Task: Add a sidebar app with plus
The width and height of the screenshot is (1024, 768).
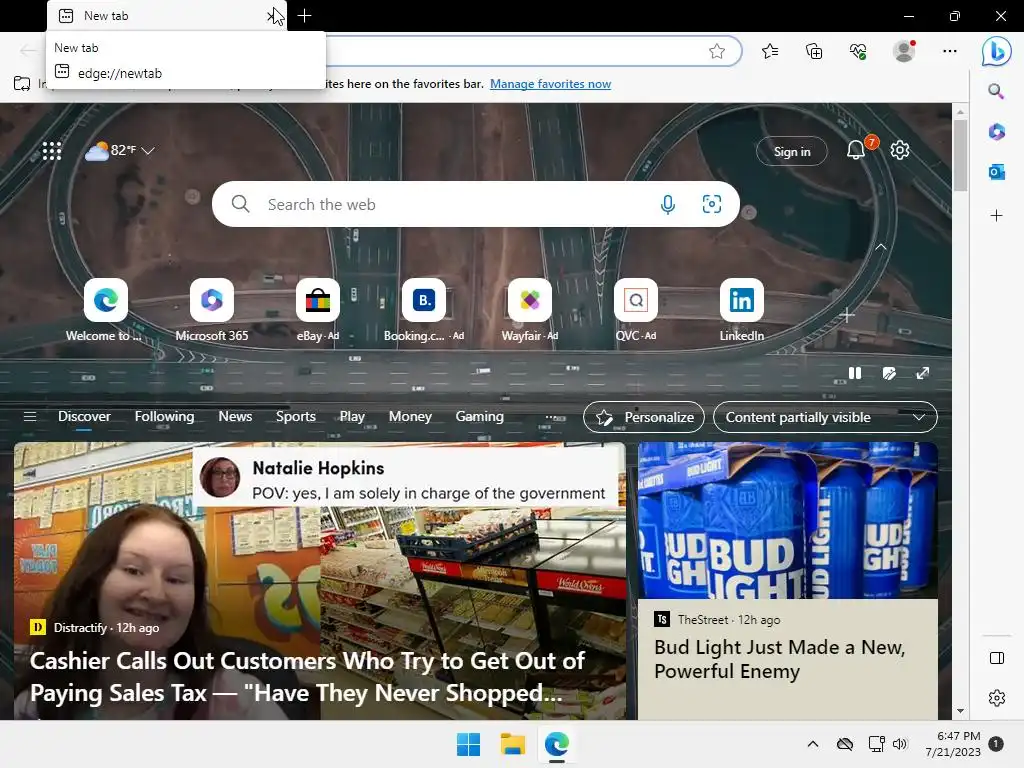Action: point(997,216)
